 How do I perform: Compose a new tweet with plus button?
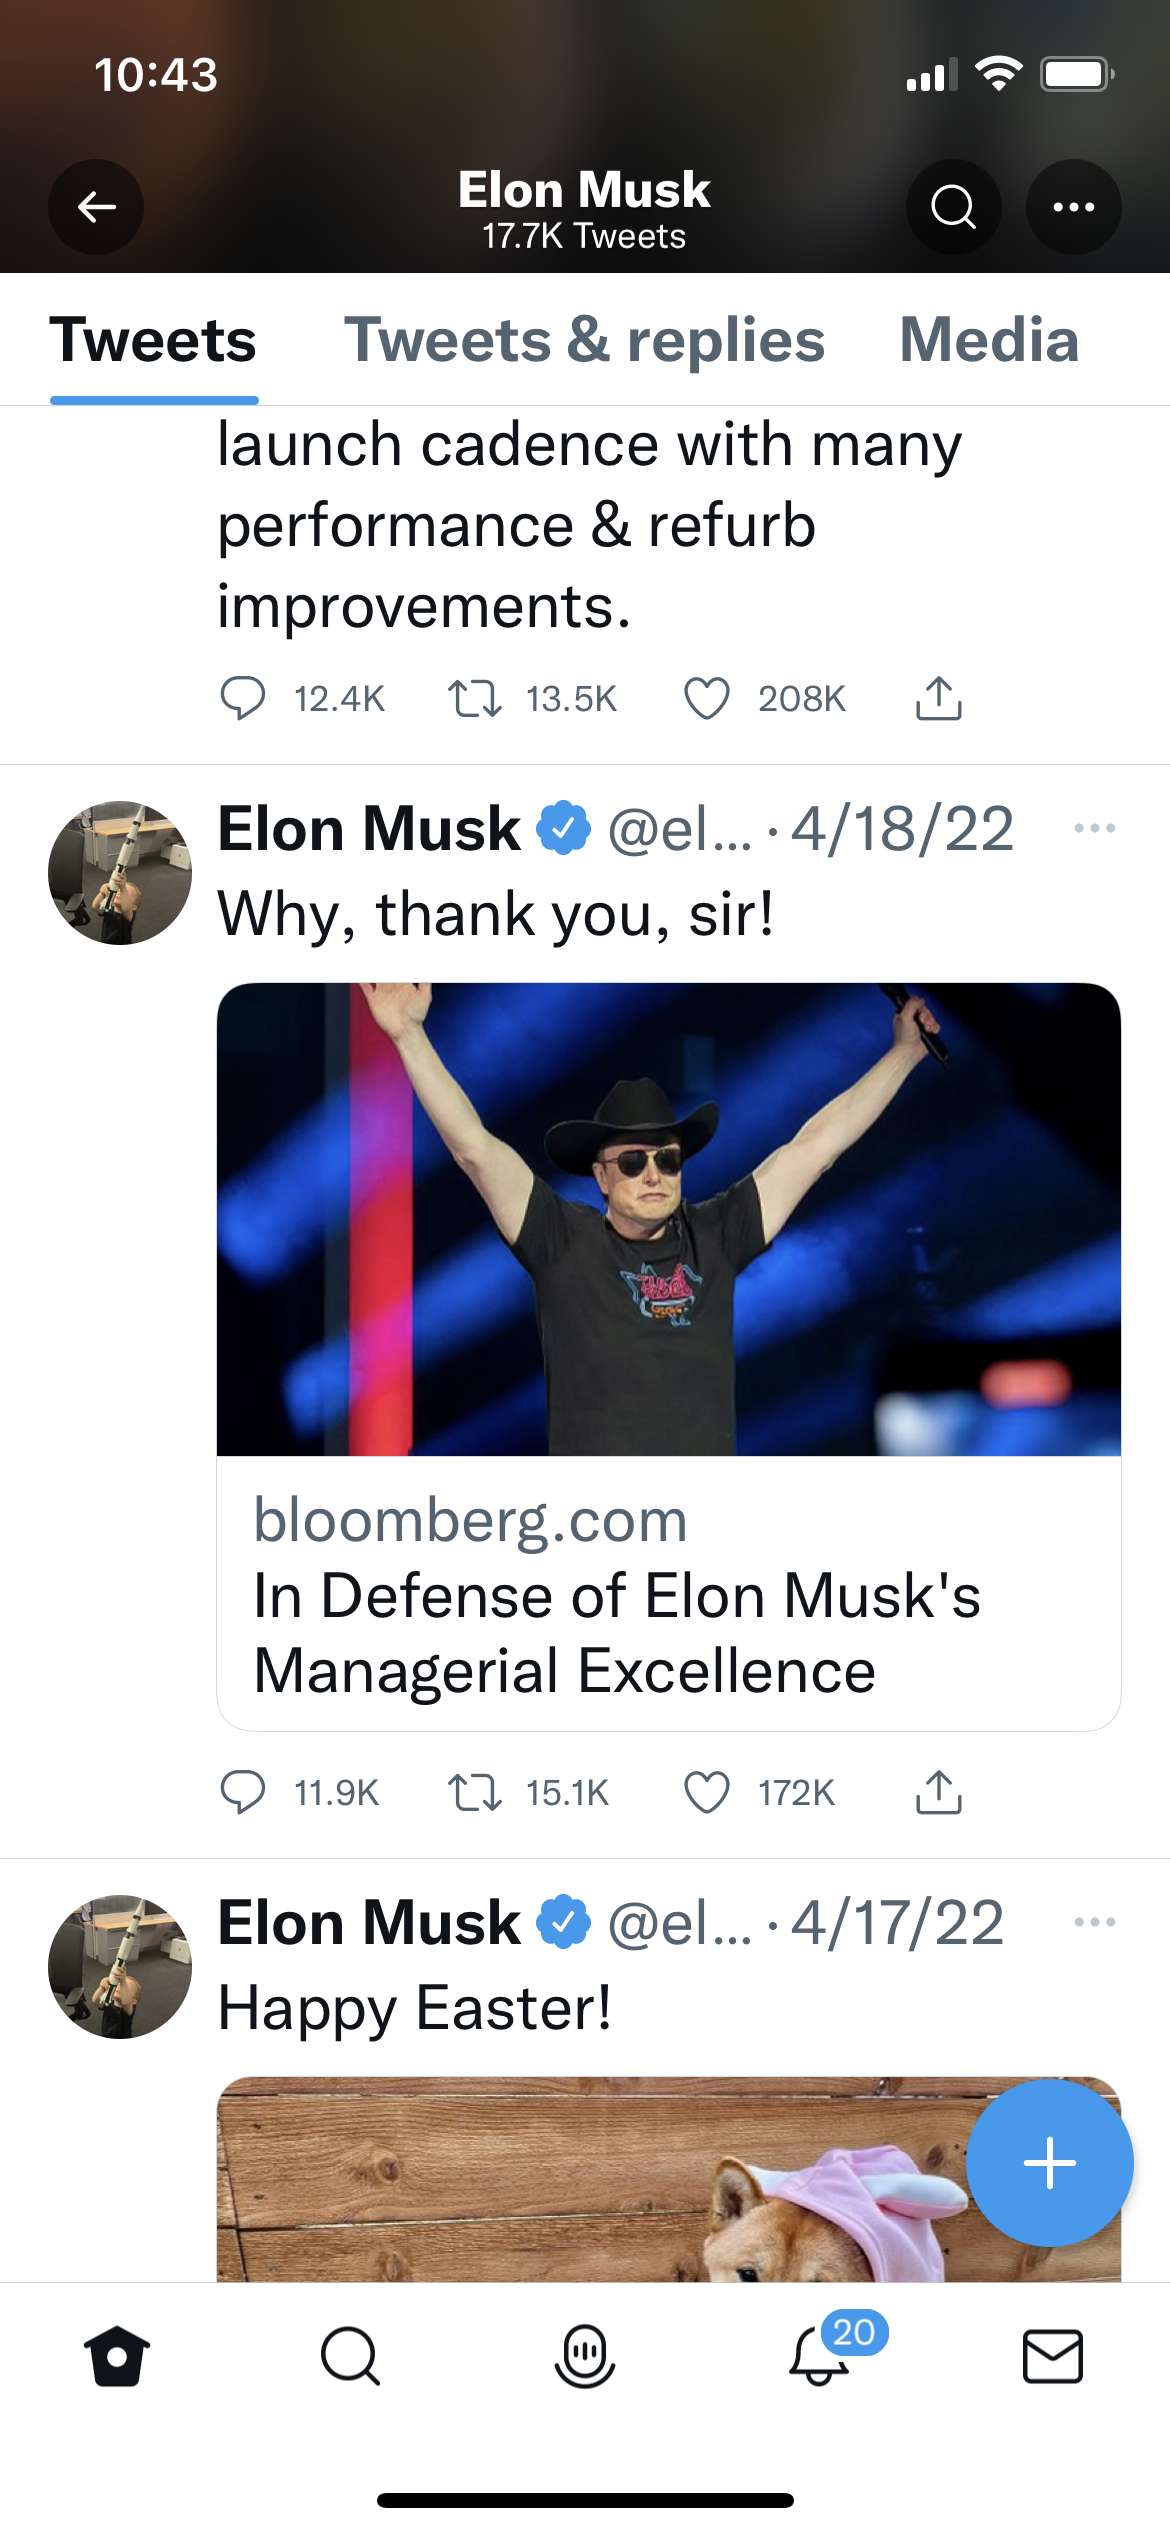click(x=1049, y=2163)
